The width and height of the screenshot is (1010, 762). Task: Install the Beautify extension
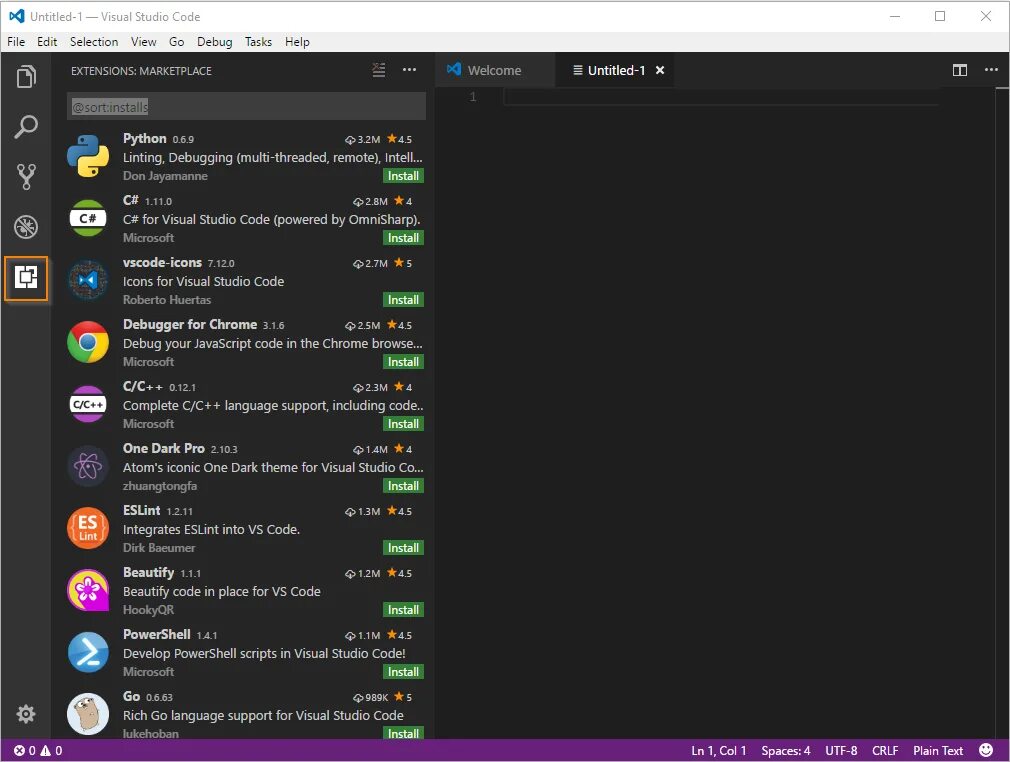[403, 610]
